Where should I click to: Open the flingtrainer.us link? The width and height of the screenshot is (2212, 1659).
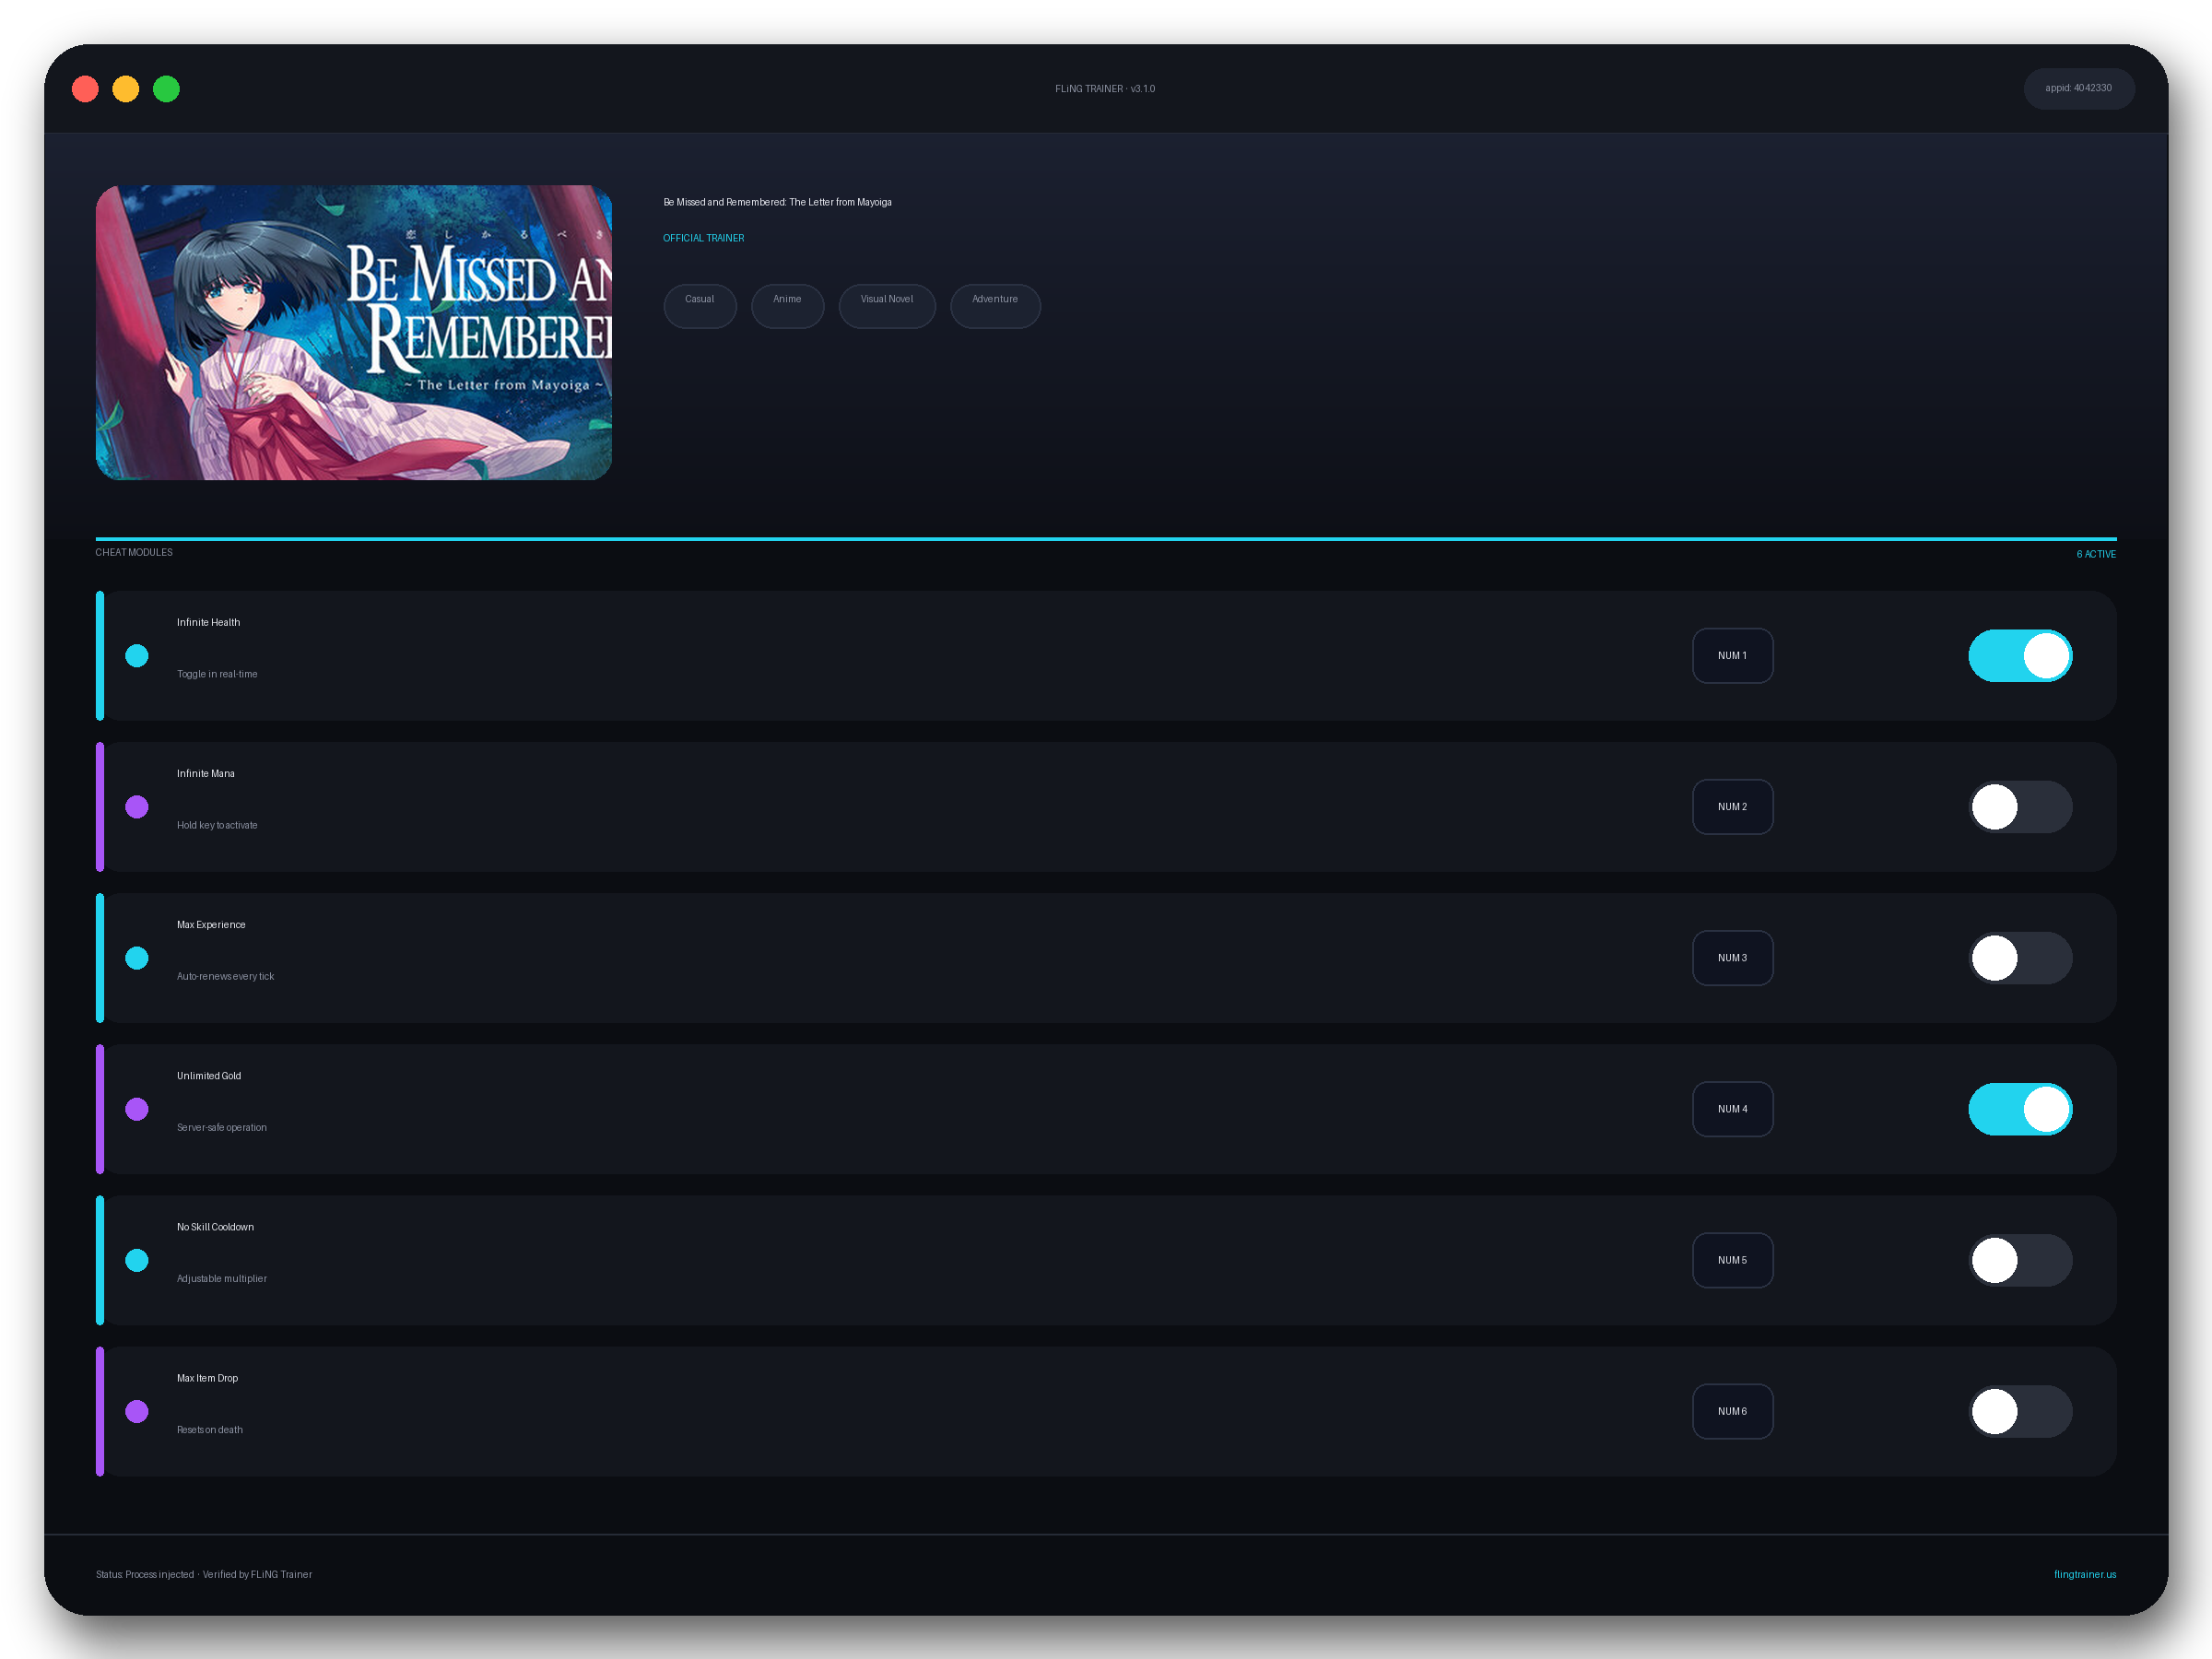[x=2084, y=1574]
